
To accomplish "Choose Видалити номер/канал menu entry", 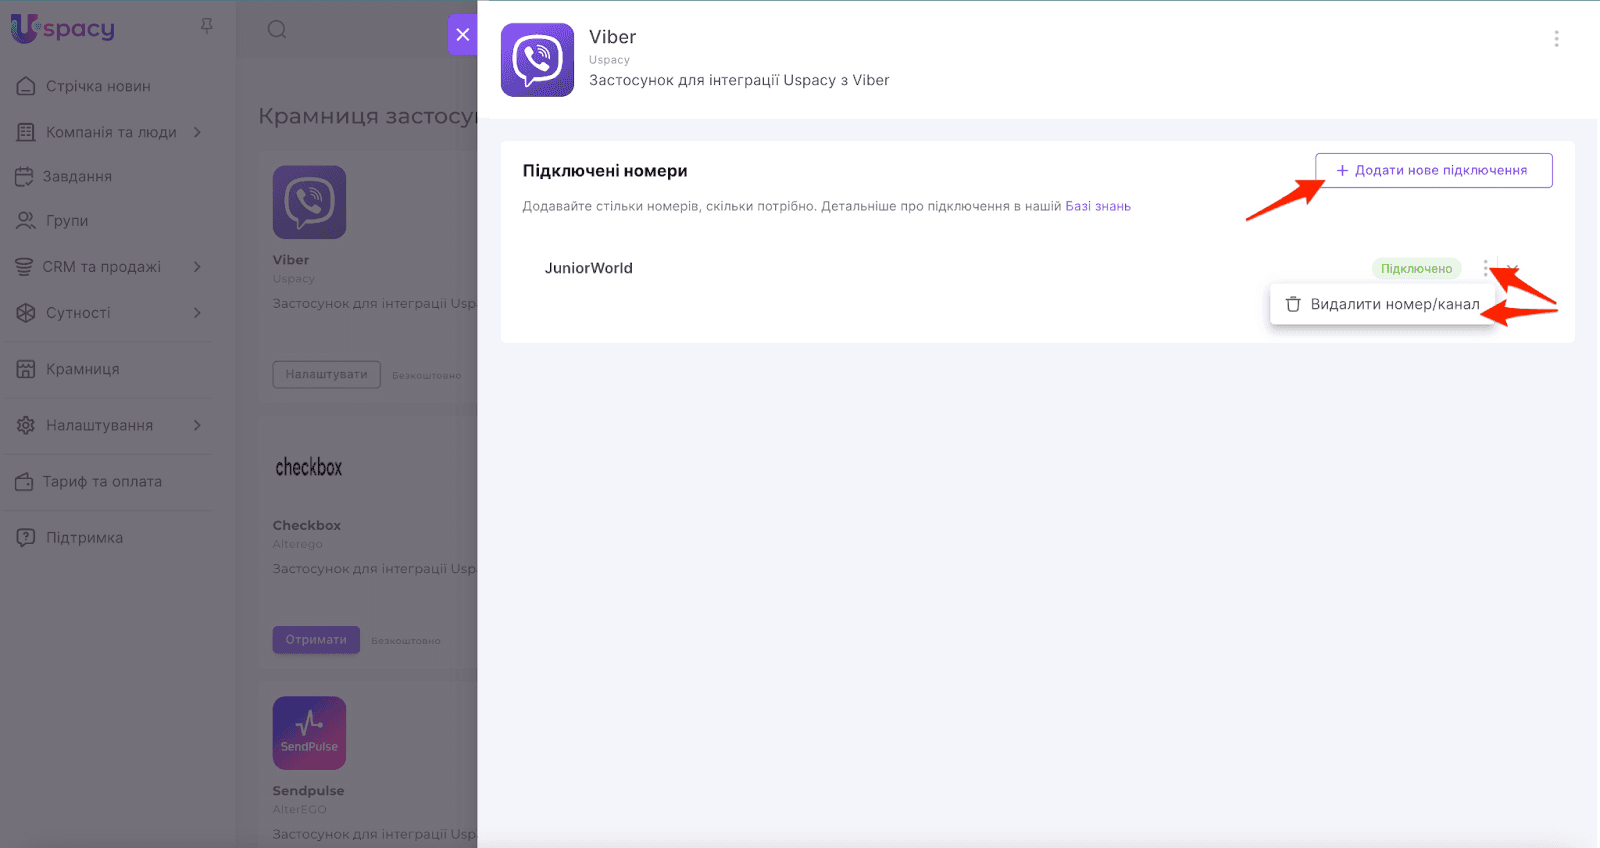I will pos(1382,304).
